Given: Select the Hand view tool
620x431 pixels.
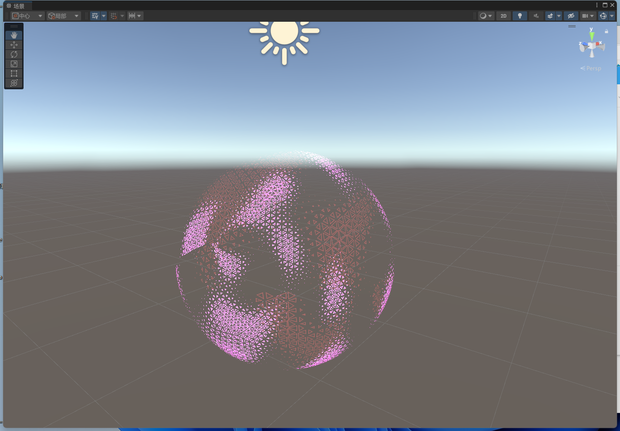Looking at the screenshot, I should pos(14,35).
